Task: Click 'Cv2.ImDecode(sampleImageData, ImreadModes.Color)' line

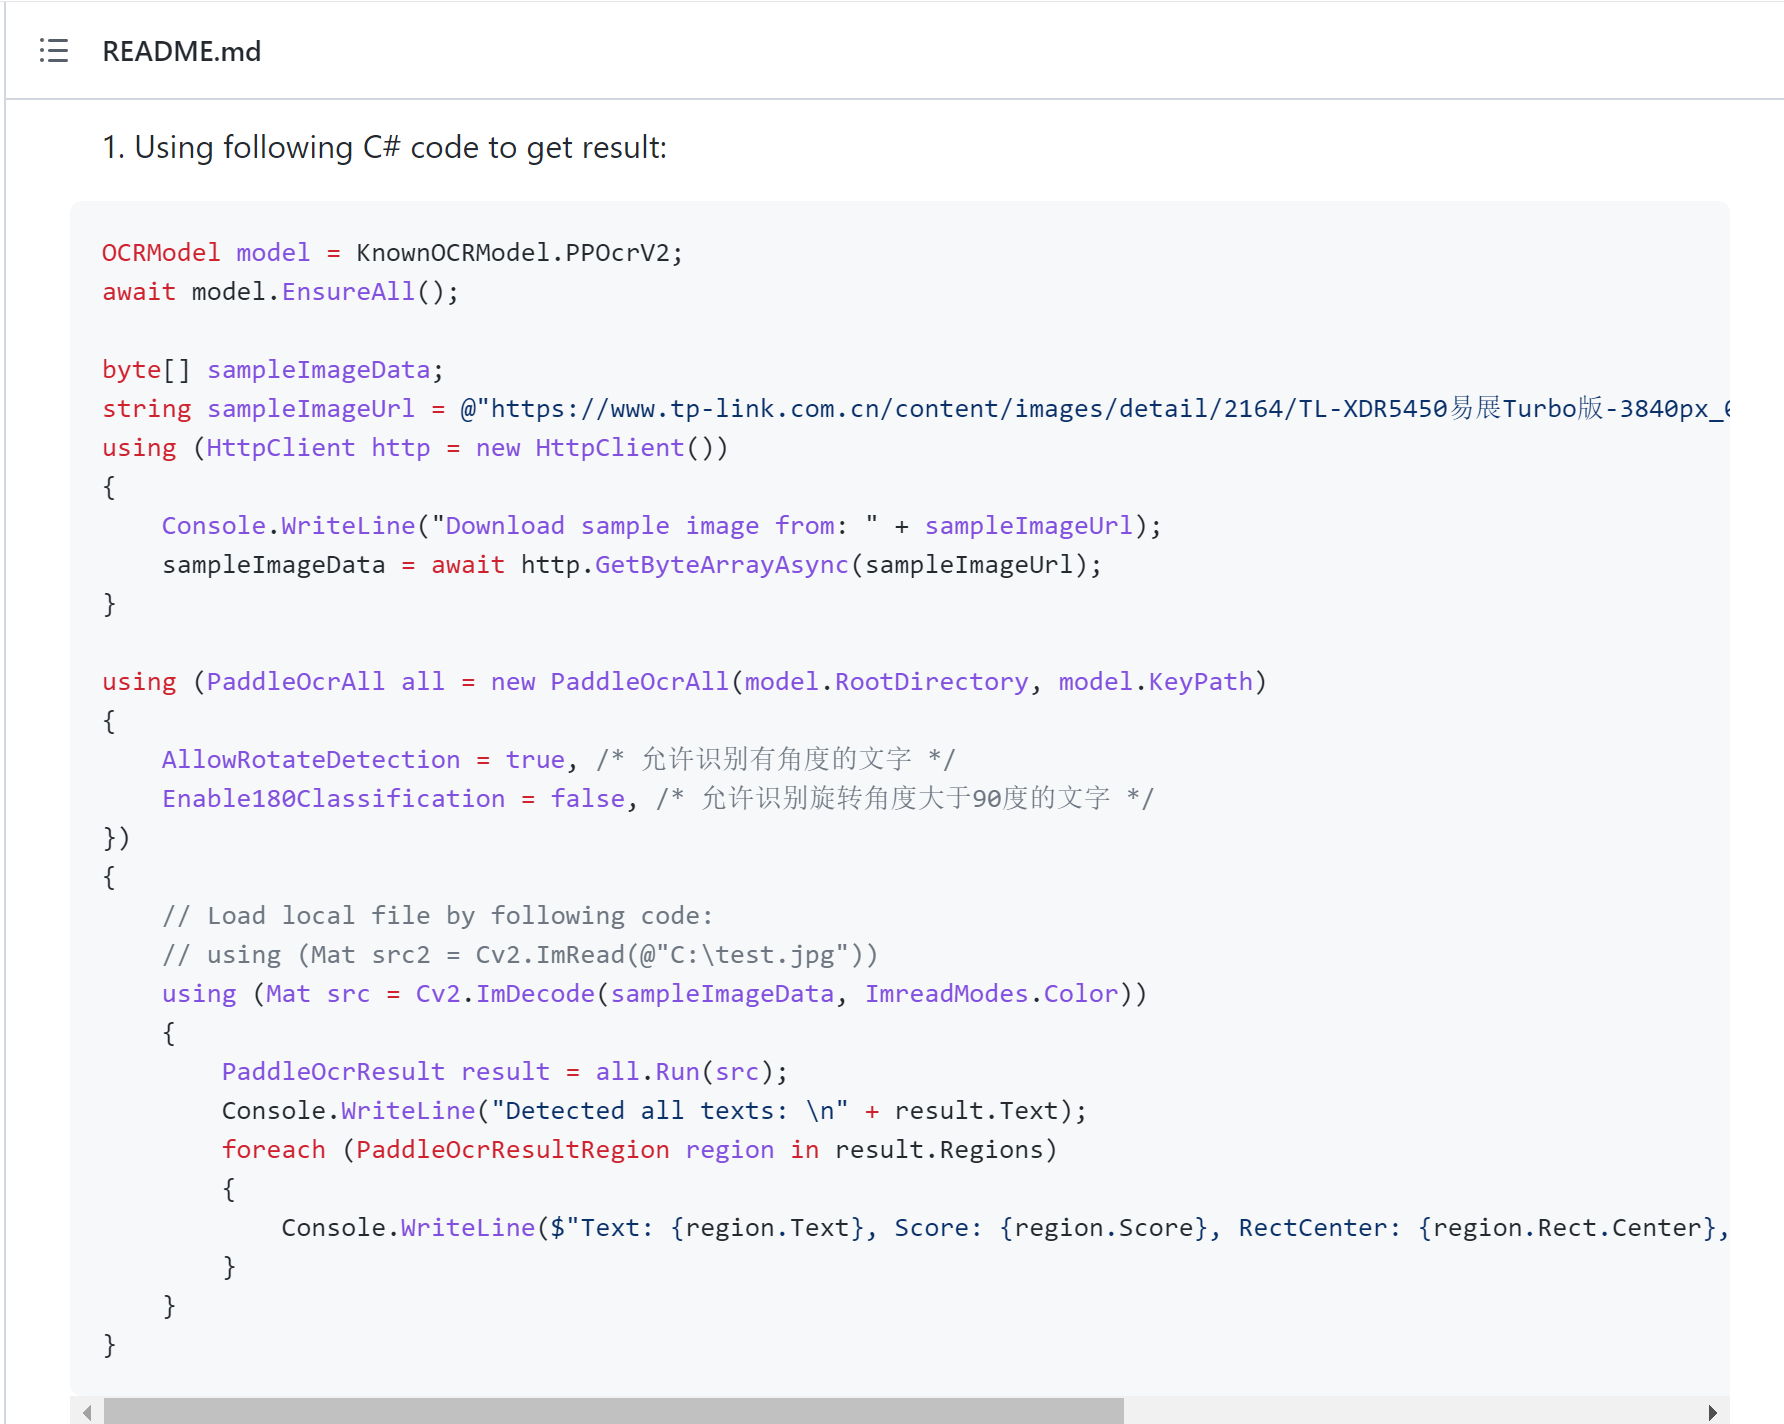Action: (x=654, y=993)
